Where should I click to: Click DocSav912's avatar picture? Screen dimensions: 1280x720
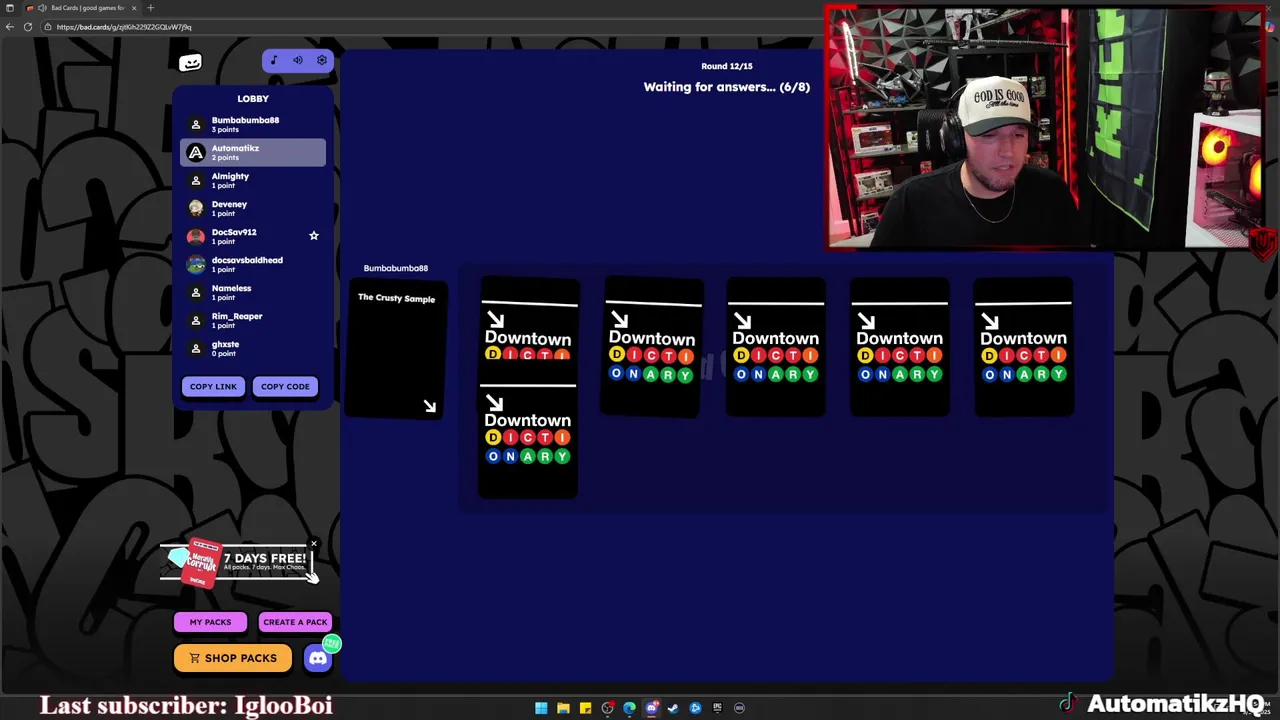click(x=196, y=236)
